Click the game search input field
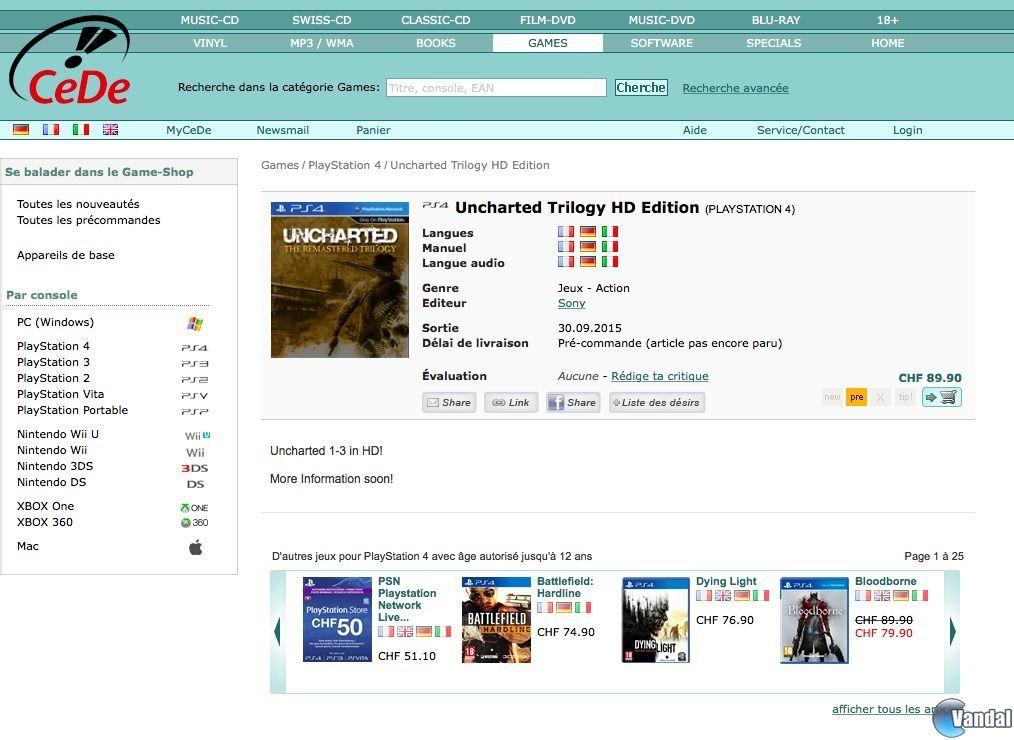This screenshot has height=740, width=1014. [496, 88]
